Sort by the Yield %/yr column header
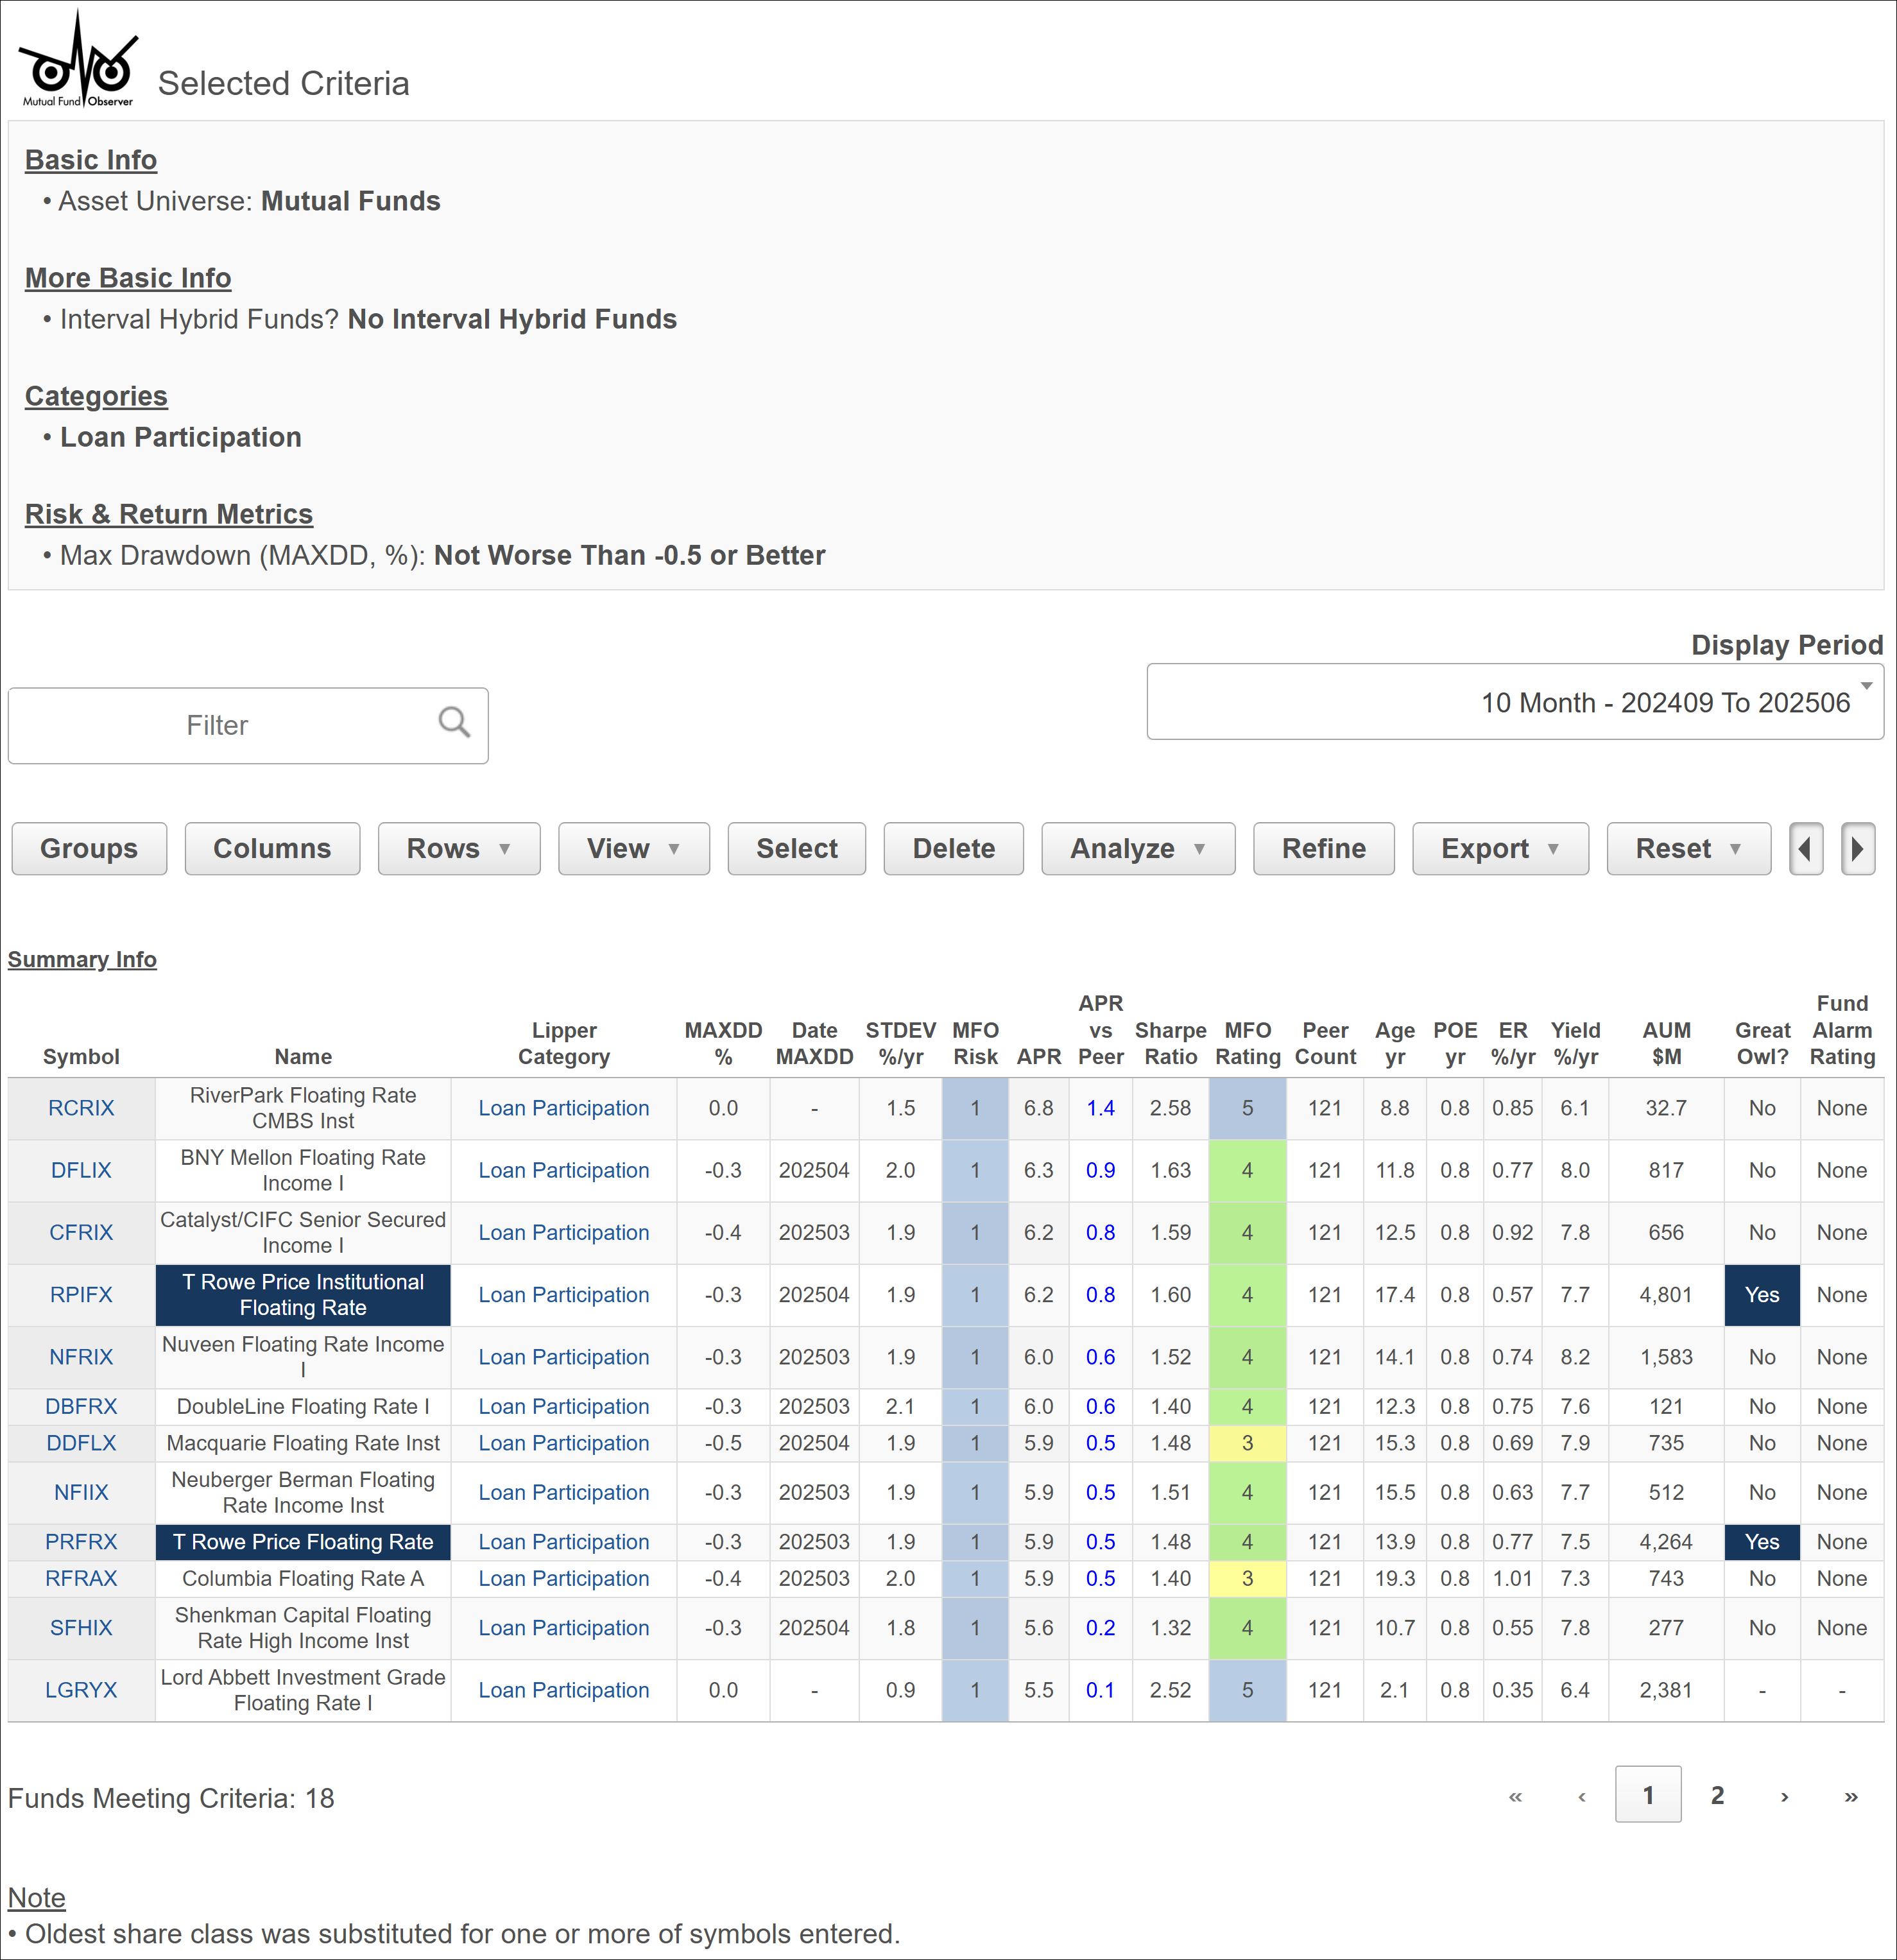This screenshot has width=1897, height=1960. click(1575, 1044)
